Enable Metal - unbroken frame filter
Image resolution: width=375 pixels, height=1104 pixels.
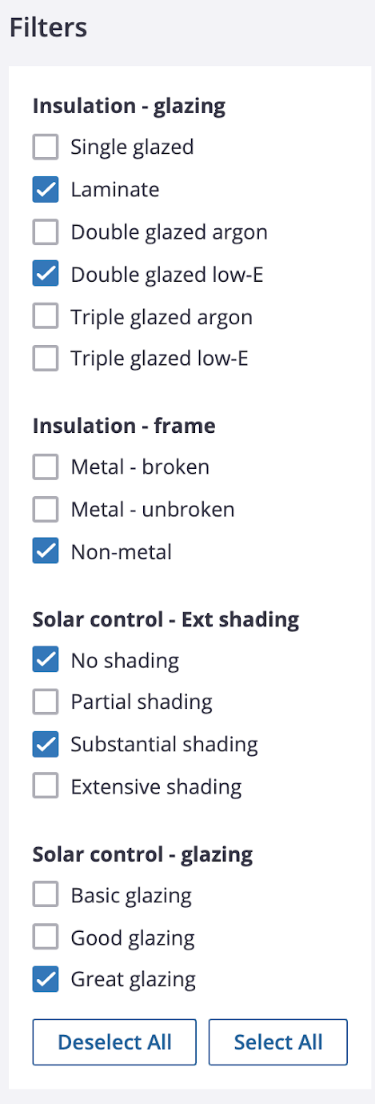pos(46,510)
